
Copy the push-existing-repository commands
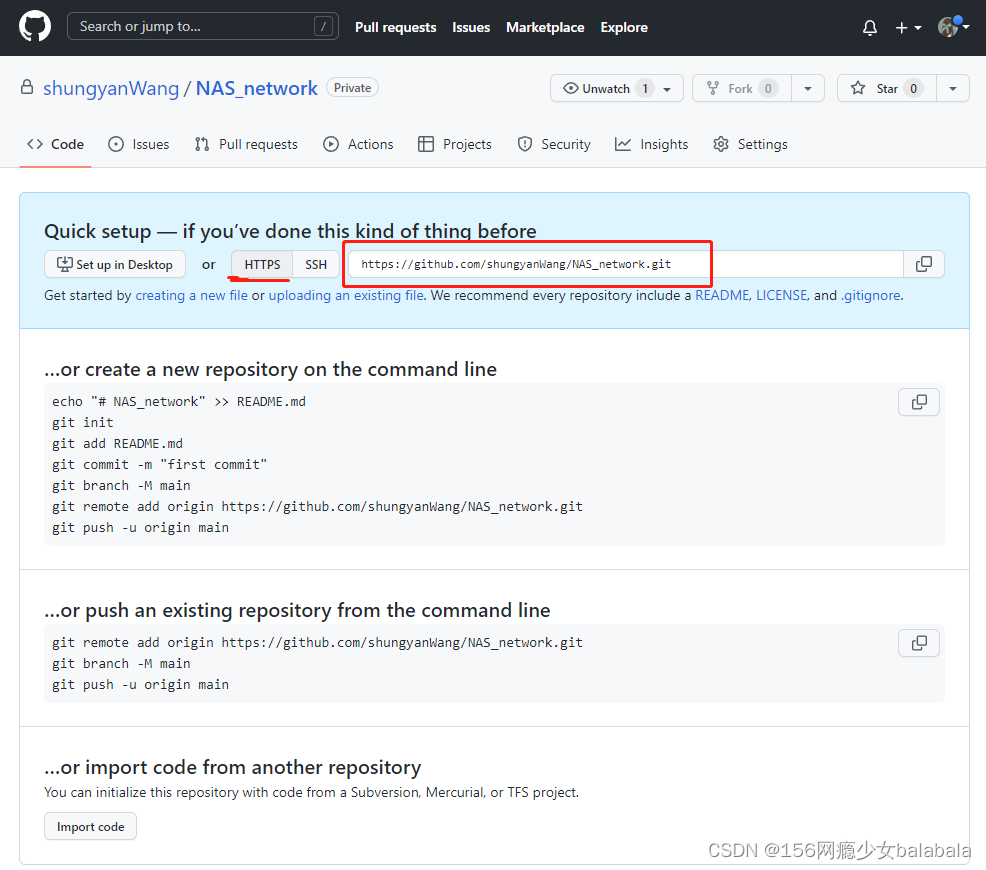[x=919, y=643]
